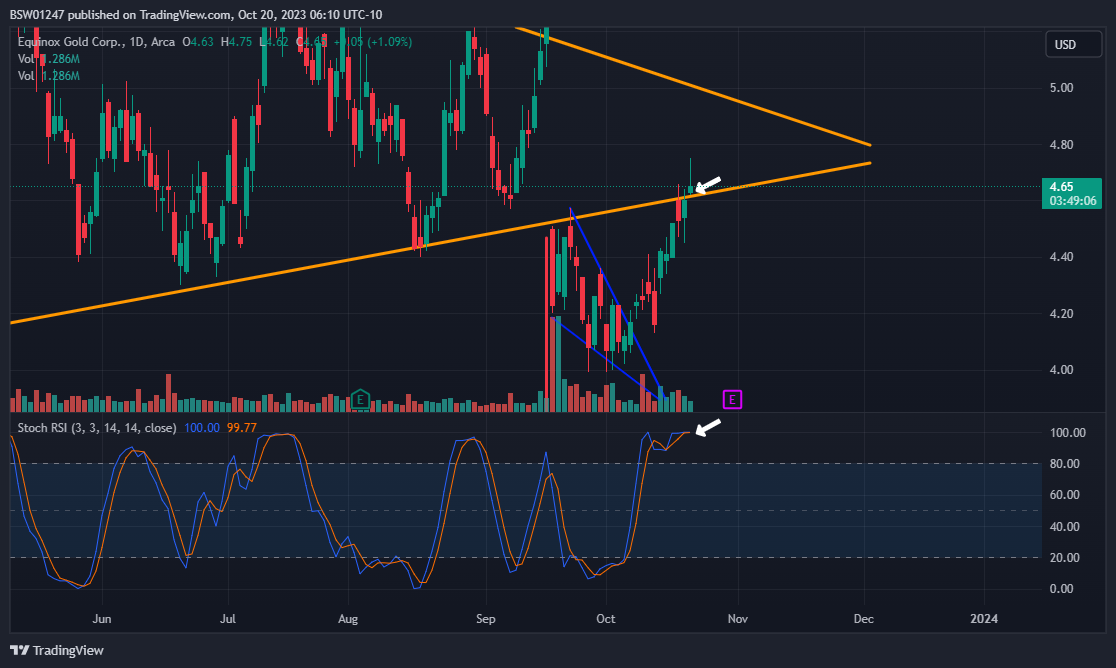Click the 4.20 price axis label

(1061, 313)
